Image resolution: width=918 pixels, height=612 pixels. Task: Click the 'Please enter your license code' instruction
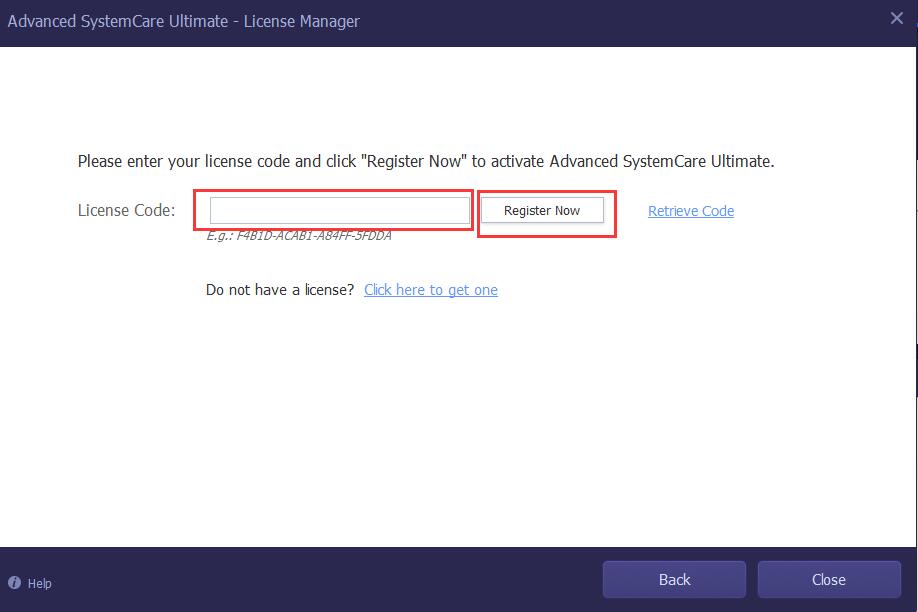click(x=426, y=161)
